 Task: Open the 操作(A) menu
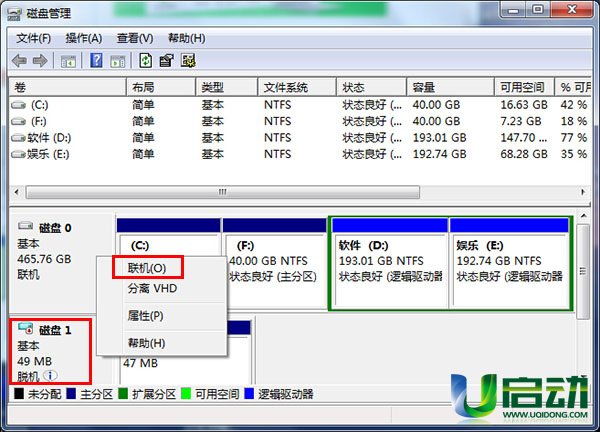(83, 39)
